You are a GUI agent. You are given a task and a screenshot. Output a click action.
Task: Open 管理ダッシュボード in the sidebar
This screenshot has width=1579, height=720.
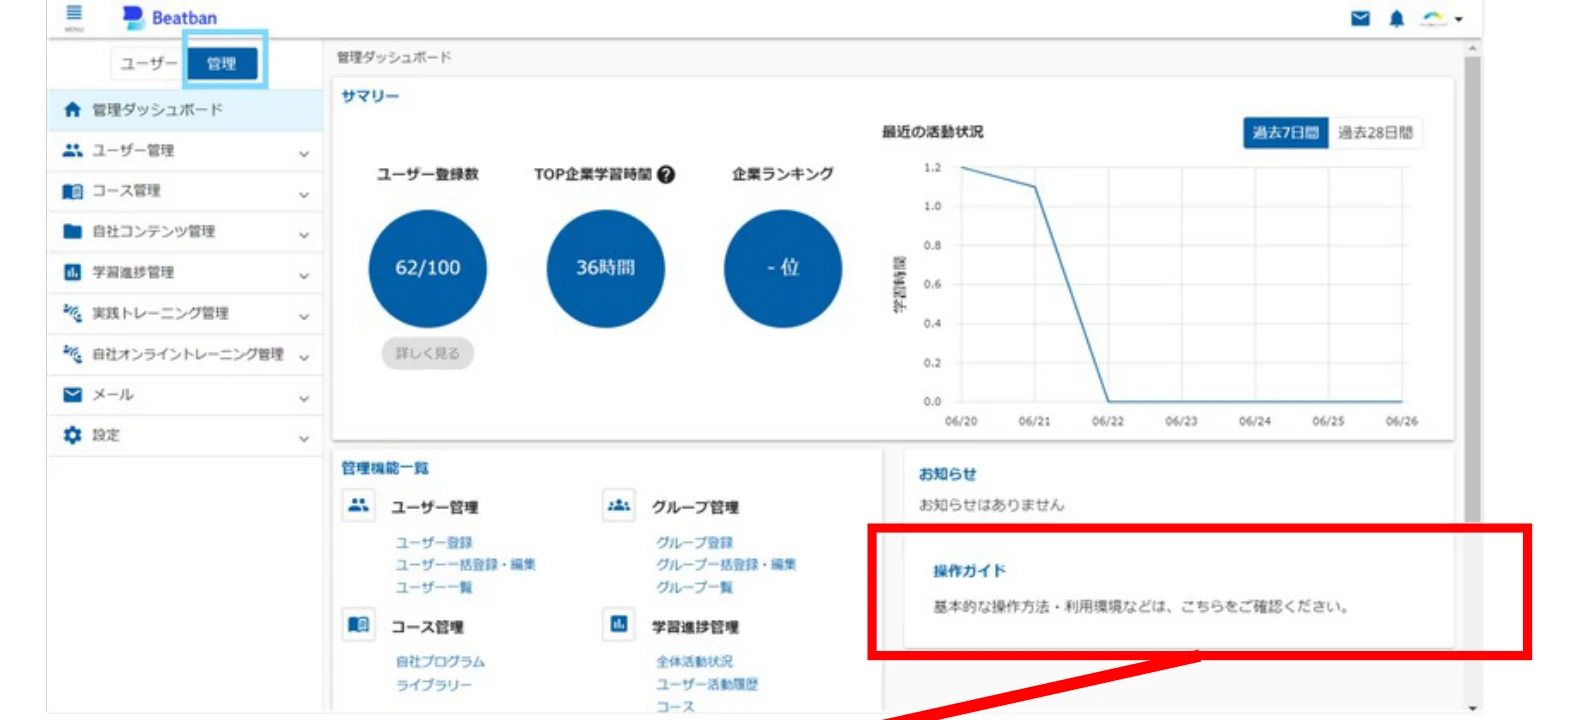click(185, 110)
